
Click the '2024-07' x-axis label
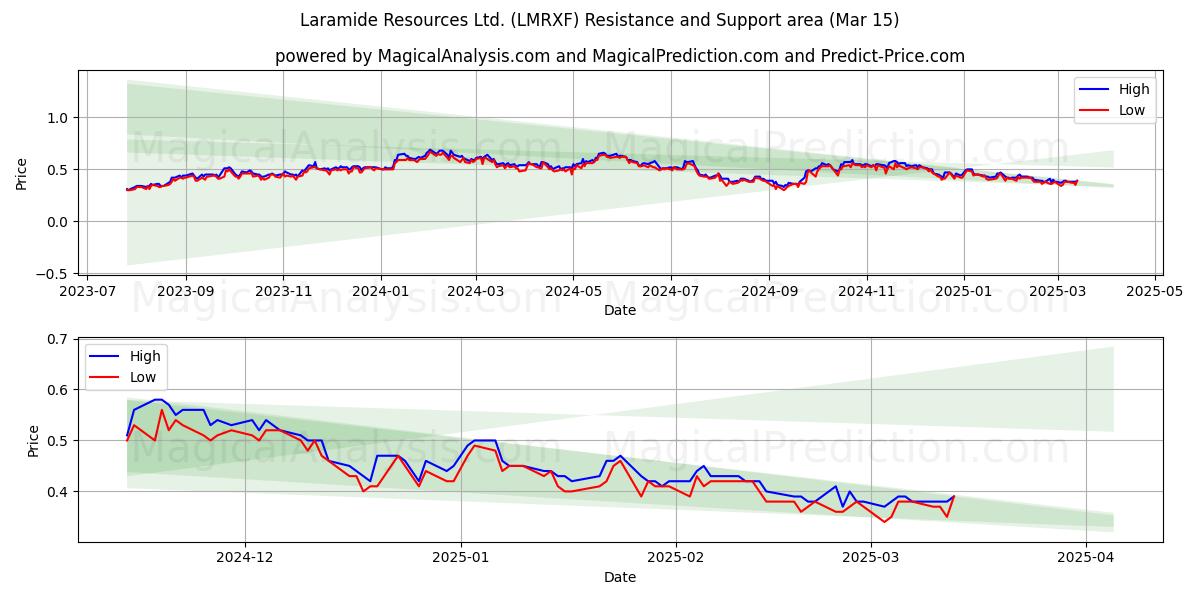670,293
